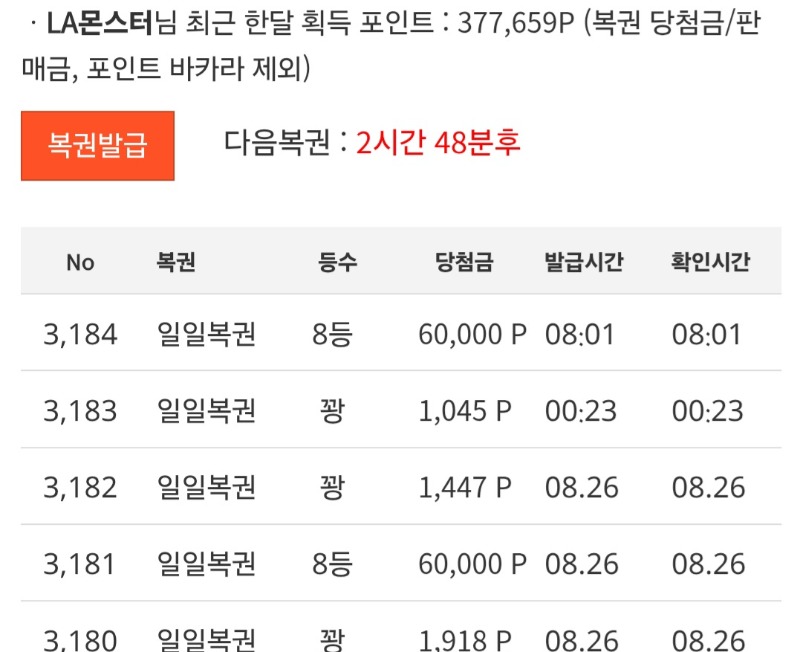Select the 60,000 P prize in row 3,181

click(472, 564)
